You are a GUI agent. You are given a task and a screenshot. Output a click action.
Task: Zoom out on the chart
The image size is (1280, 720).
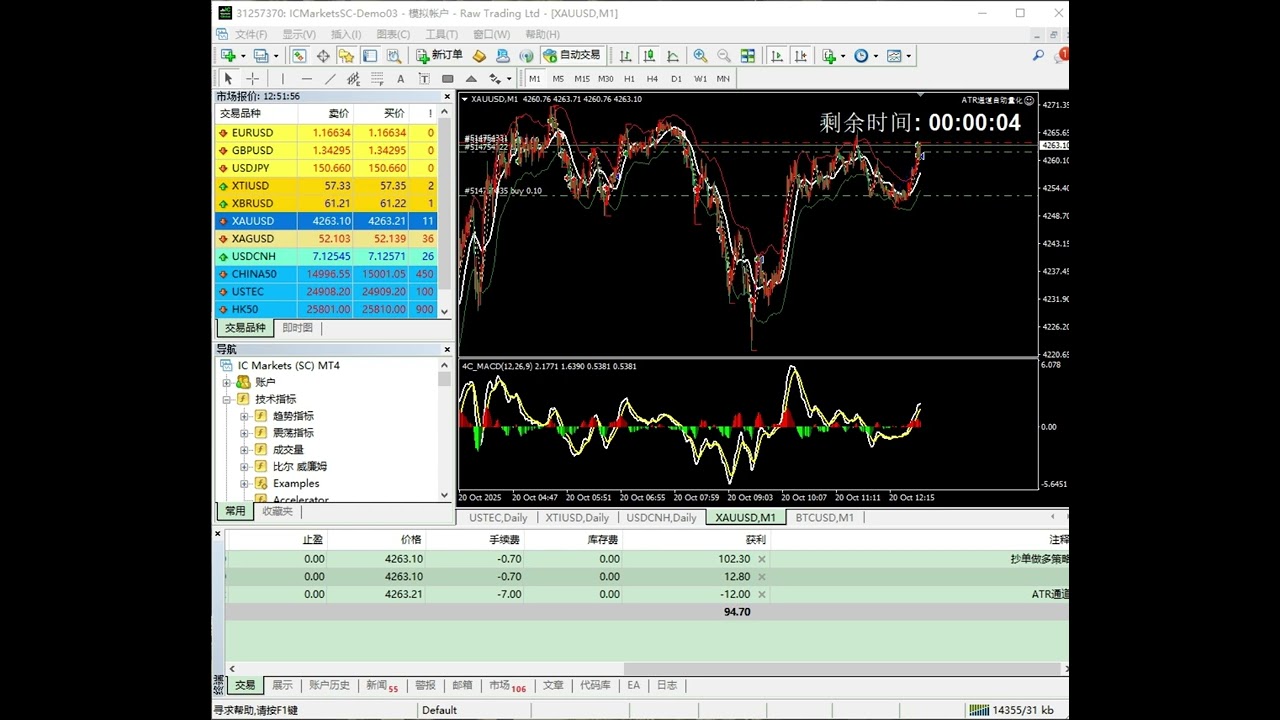[723, 56]
